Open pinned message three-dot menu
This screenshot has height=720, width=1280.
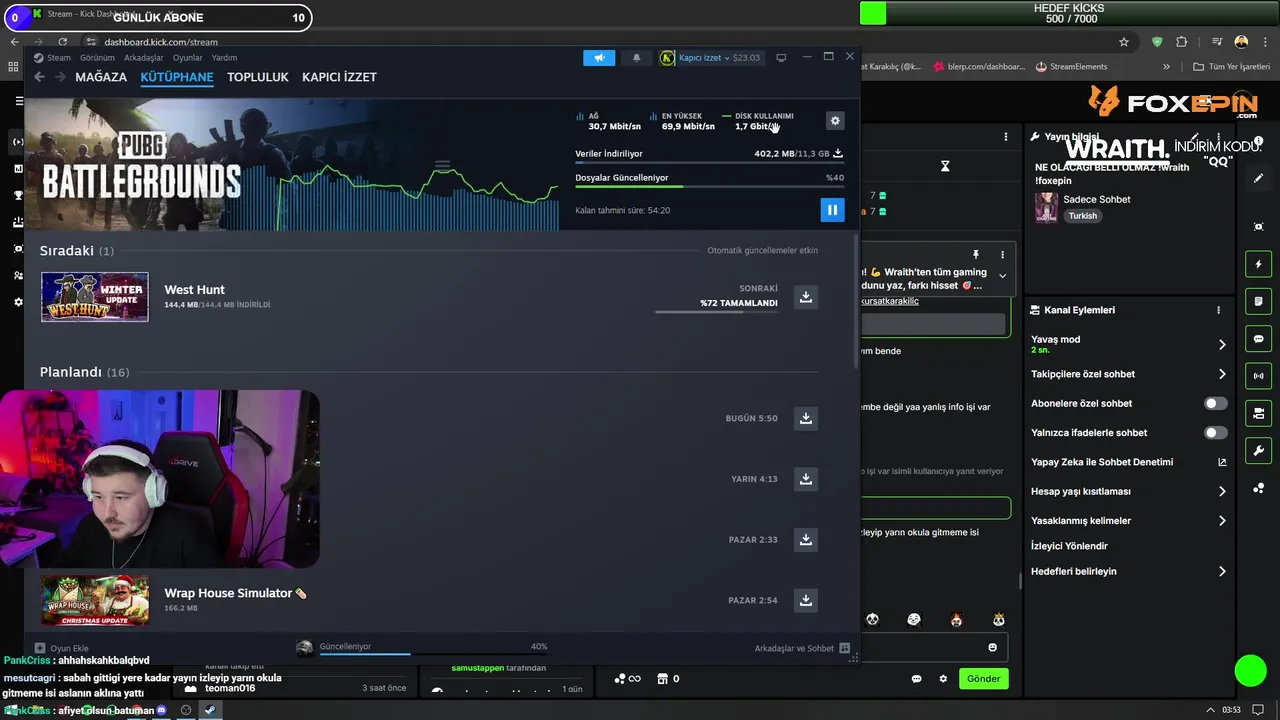1002,254
